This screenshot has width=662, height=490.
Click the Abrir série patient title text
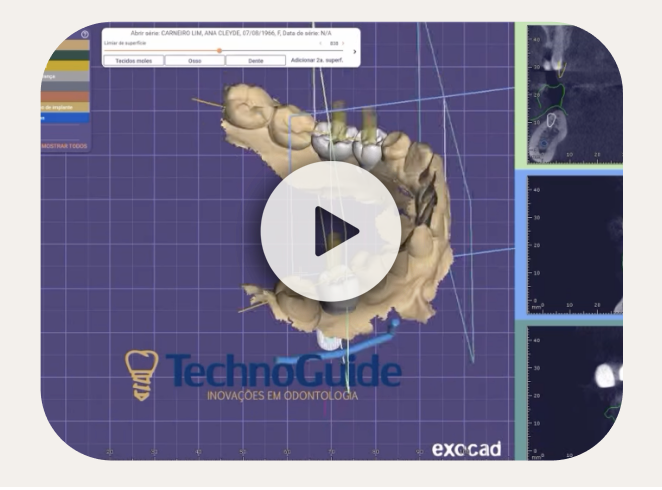click(231, 33)
